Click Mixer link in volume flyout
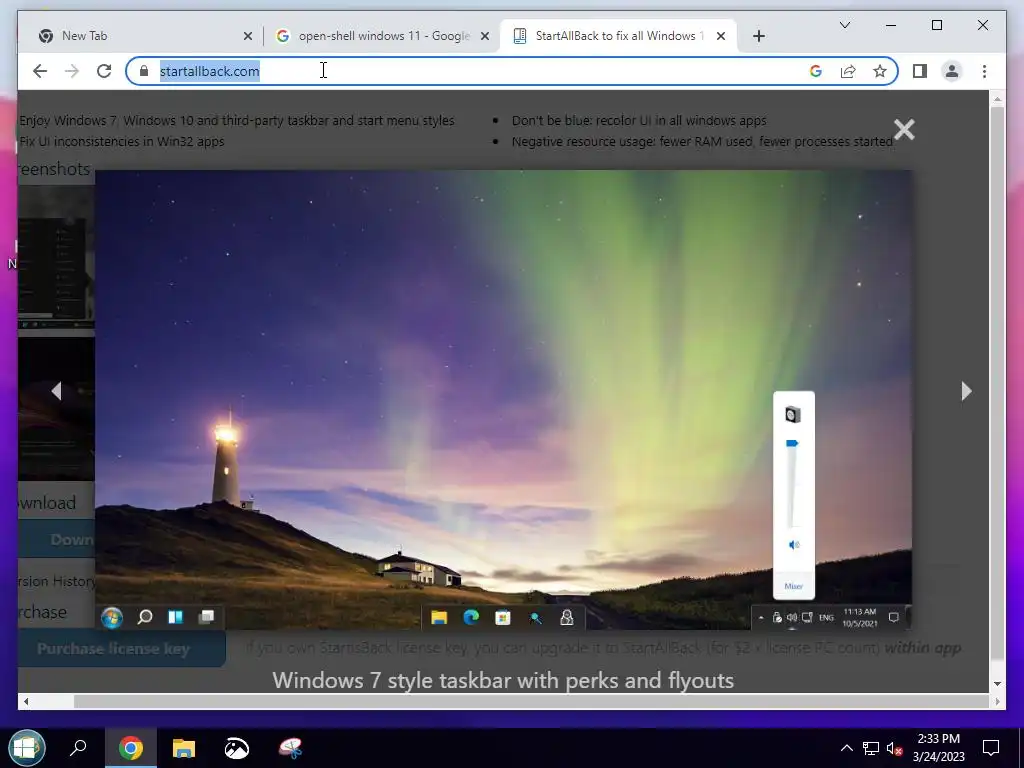Viewport: 1024px width, 768px height. (x=793, y=586)
